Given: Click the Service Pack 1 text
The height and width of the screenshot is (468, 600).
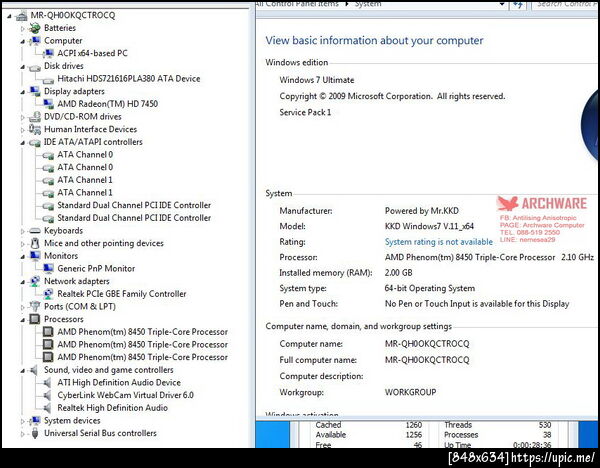Looking at the screenshot, I should click(305, 112).
